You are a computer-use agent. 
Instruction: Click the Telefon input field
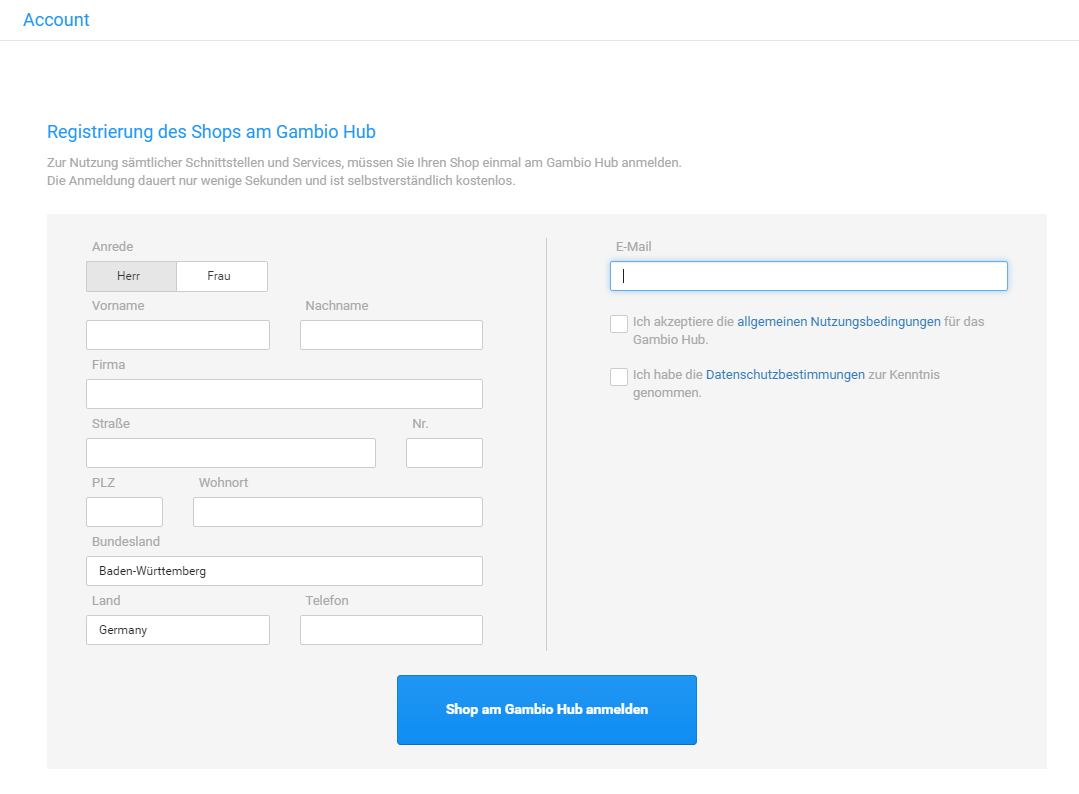click(390, 629)
